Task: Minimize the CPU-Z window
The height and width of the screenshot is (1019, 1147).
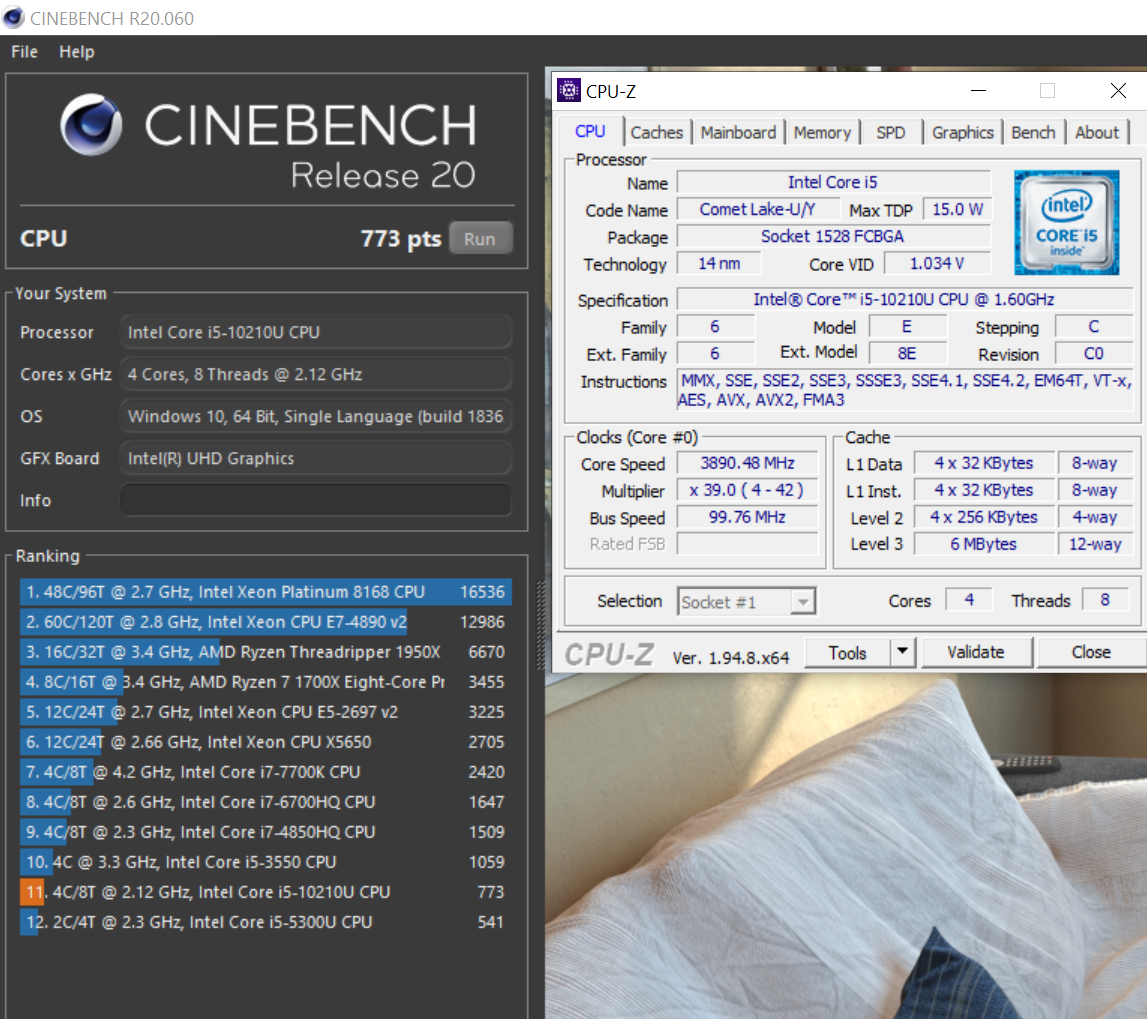Action: tap(978, 91)
